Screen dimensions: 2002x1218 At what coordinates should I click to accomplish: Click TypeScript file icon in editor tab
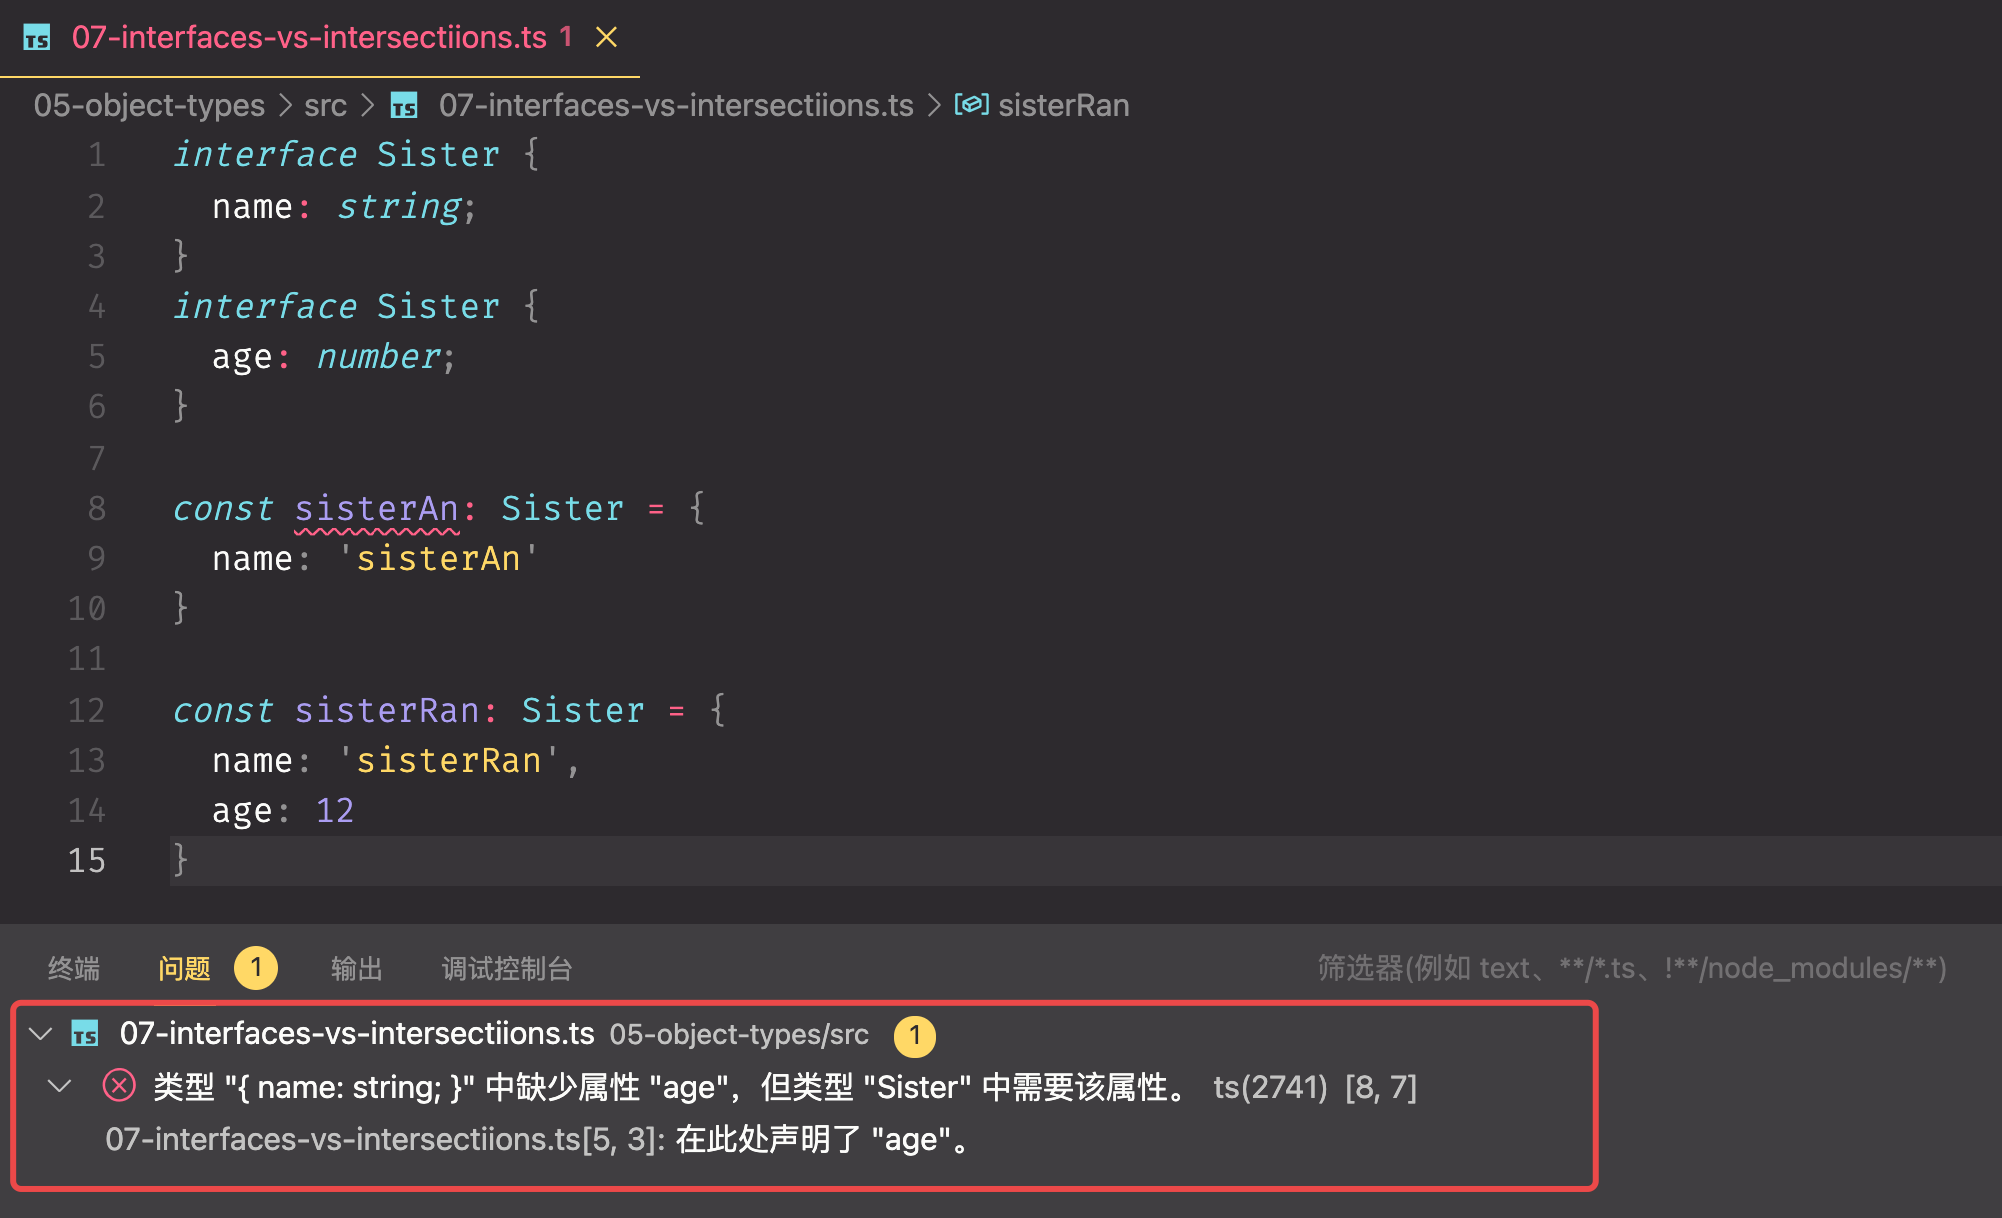[x=37, y=38]
